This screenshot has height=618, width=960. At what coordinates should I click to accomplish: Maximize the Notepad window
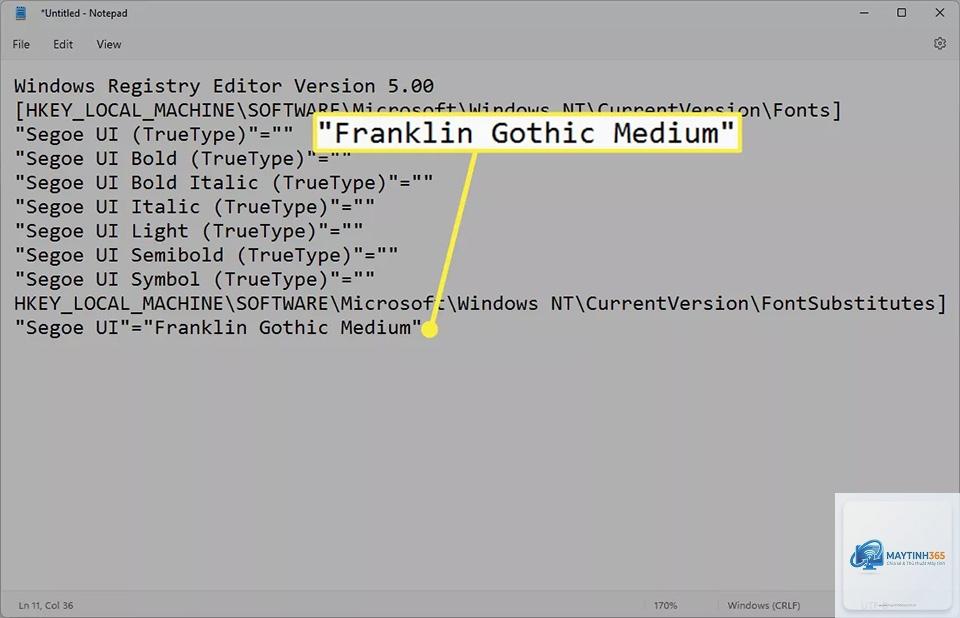(x=901, y=13)
